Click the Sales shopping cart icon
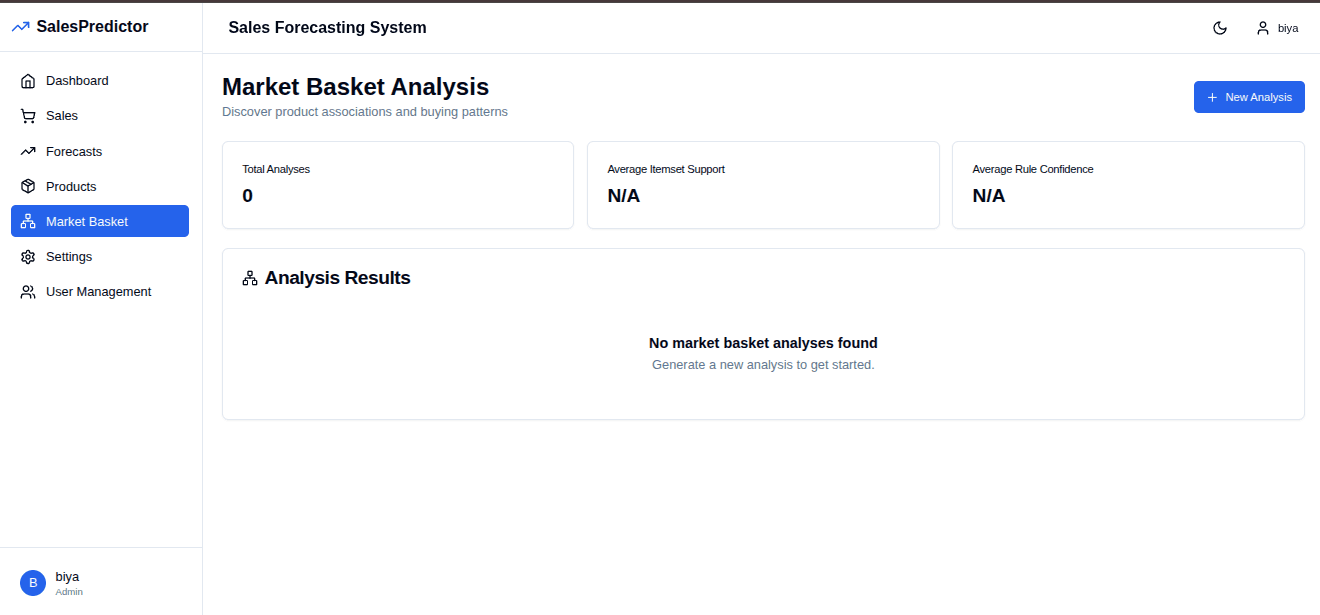Image resolution: width=1320 pixels, height=615 pixels. [x=28, y=115]
